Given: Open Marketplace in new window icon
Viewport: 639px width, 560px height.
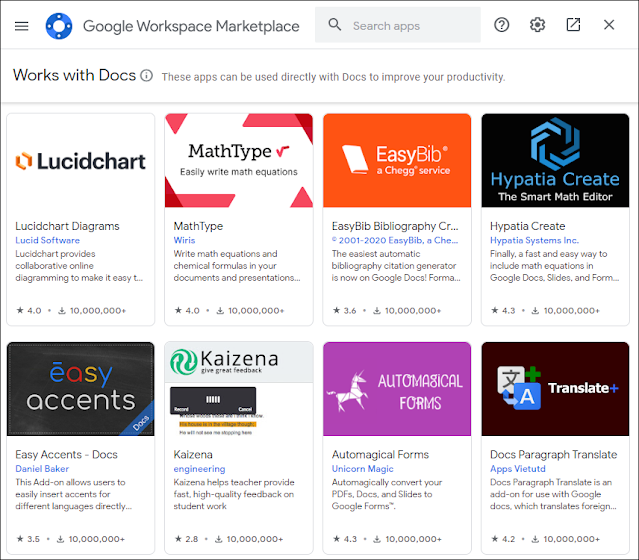Looking at the screenshot, I should click(573, 24).
